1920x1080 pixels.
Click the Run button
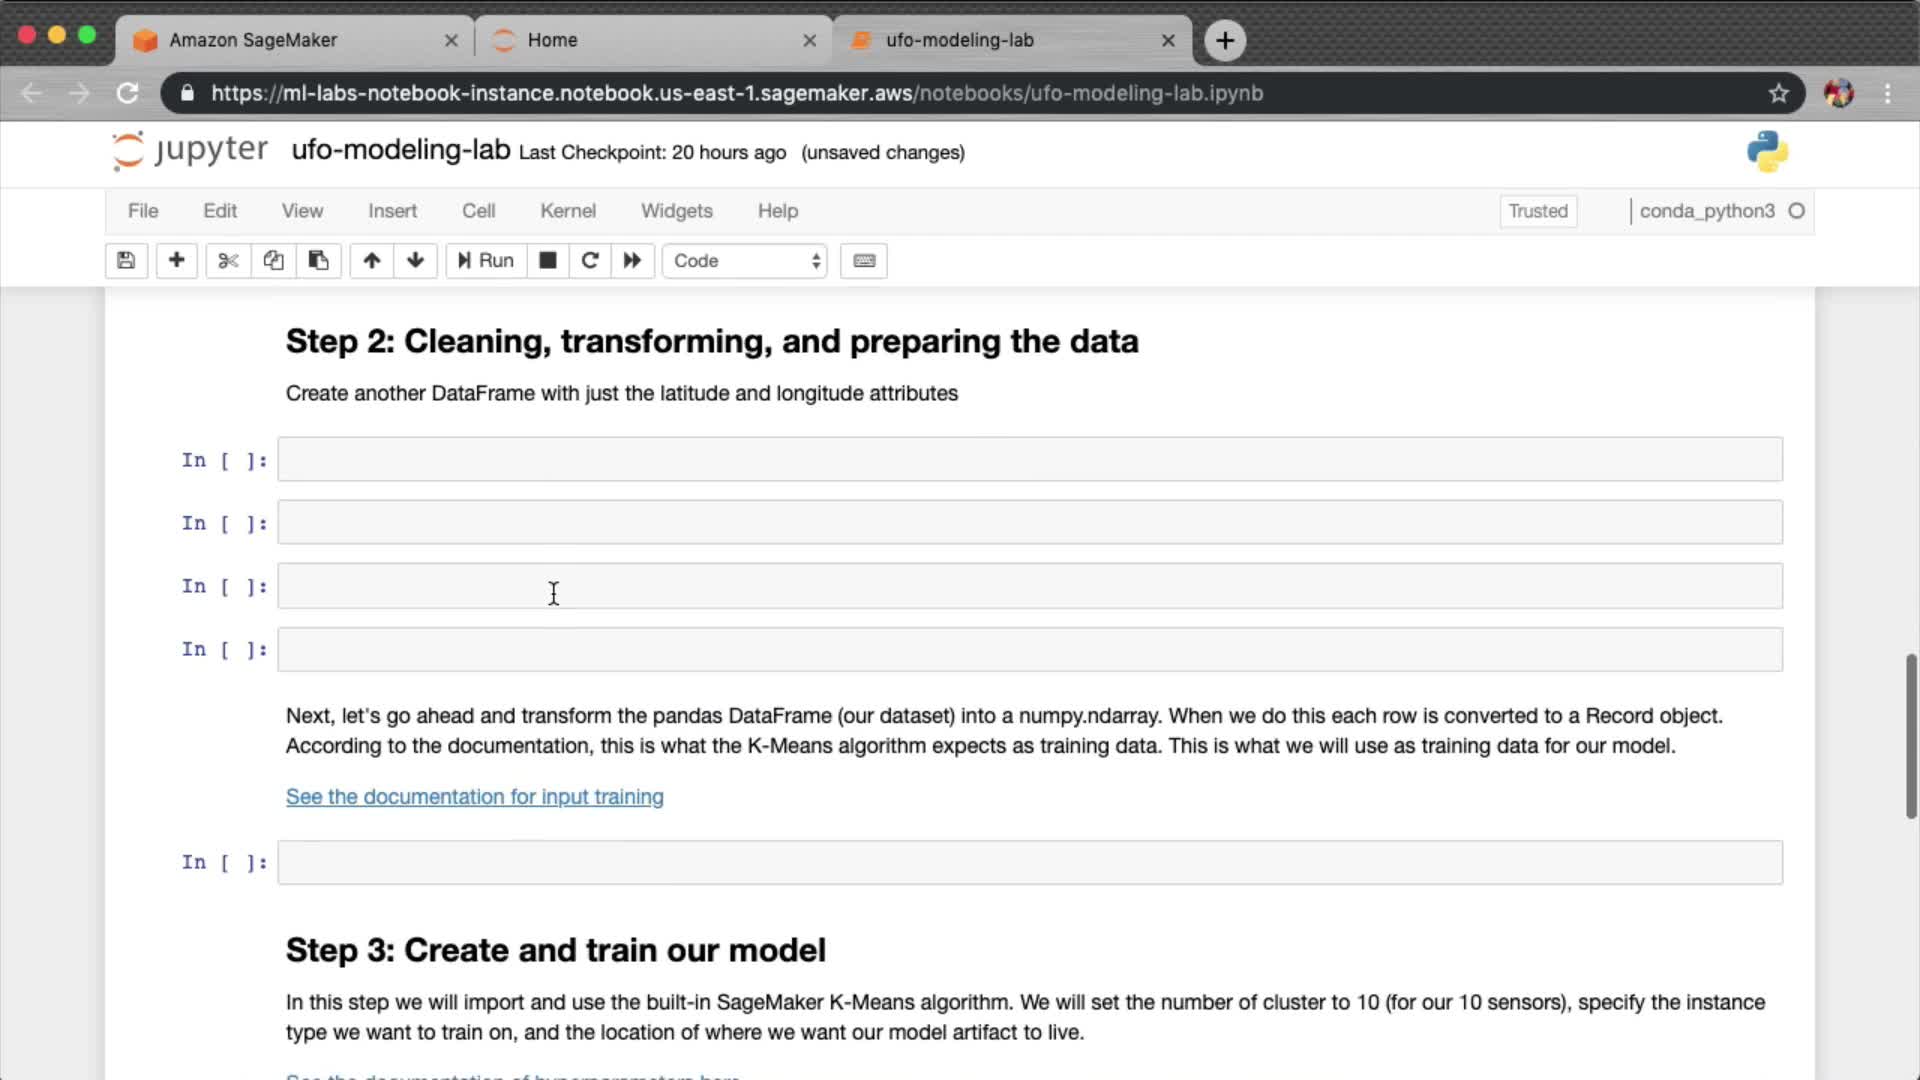(x=486, y=261)
